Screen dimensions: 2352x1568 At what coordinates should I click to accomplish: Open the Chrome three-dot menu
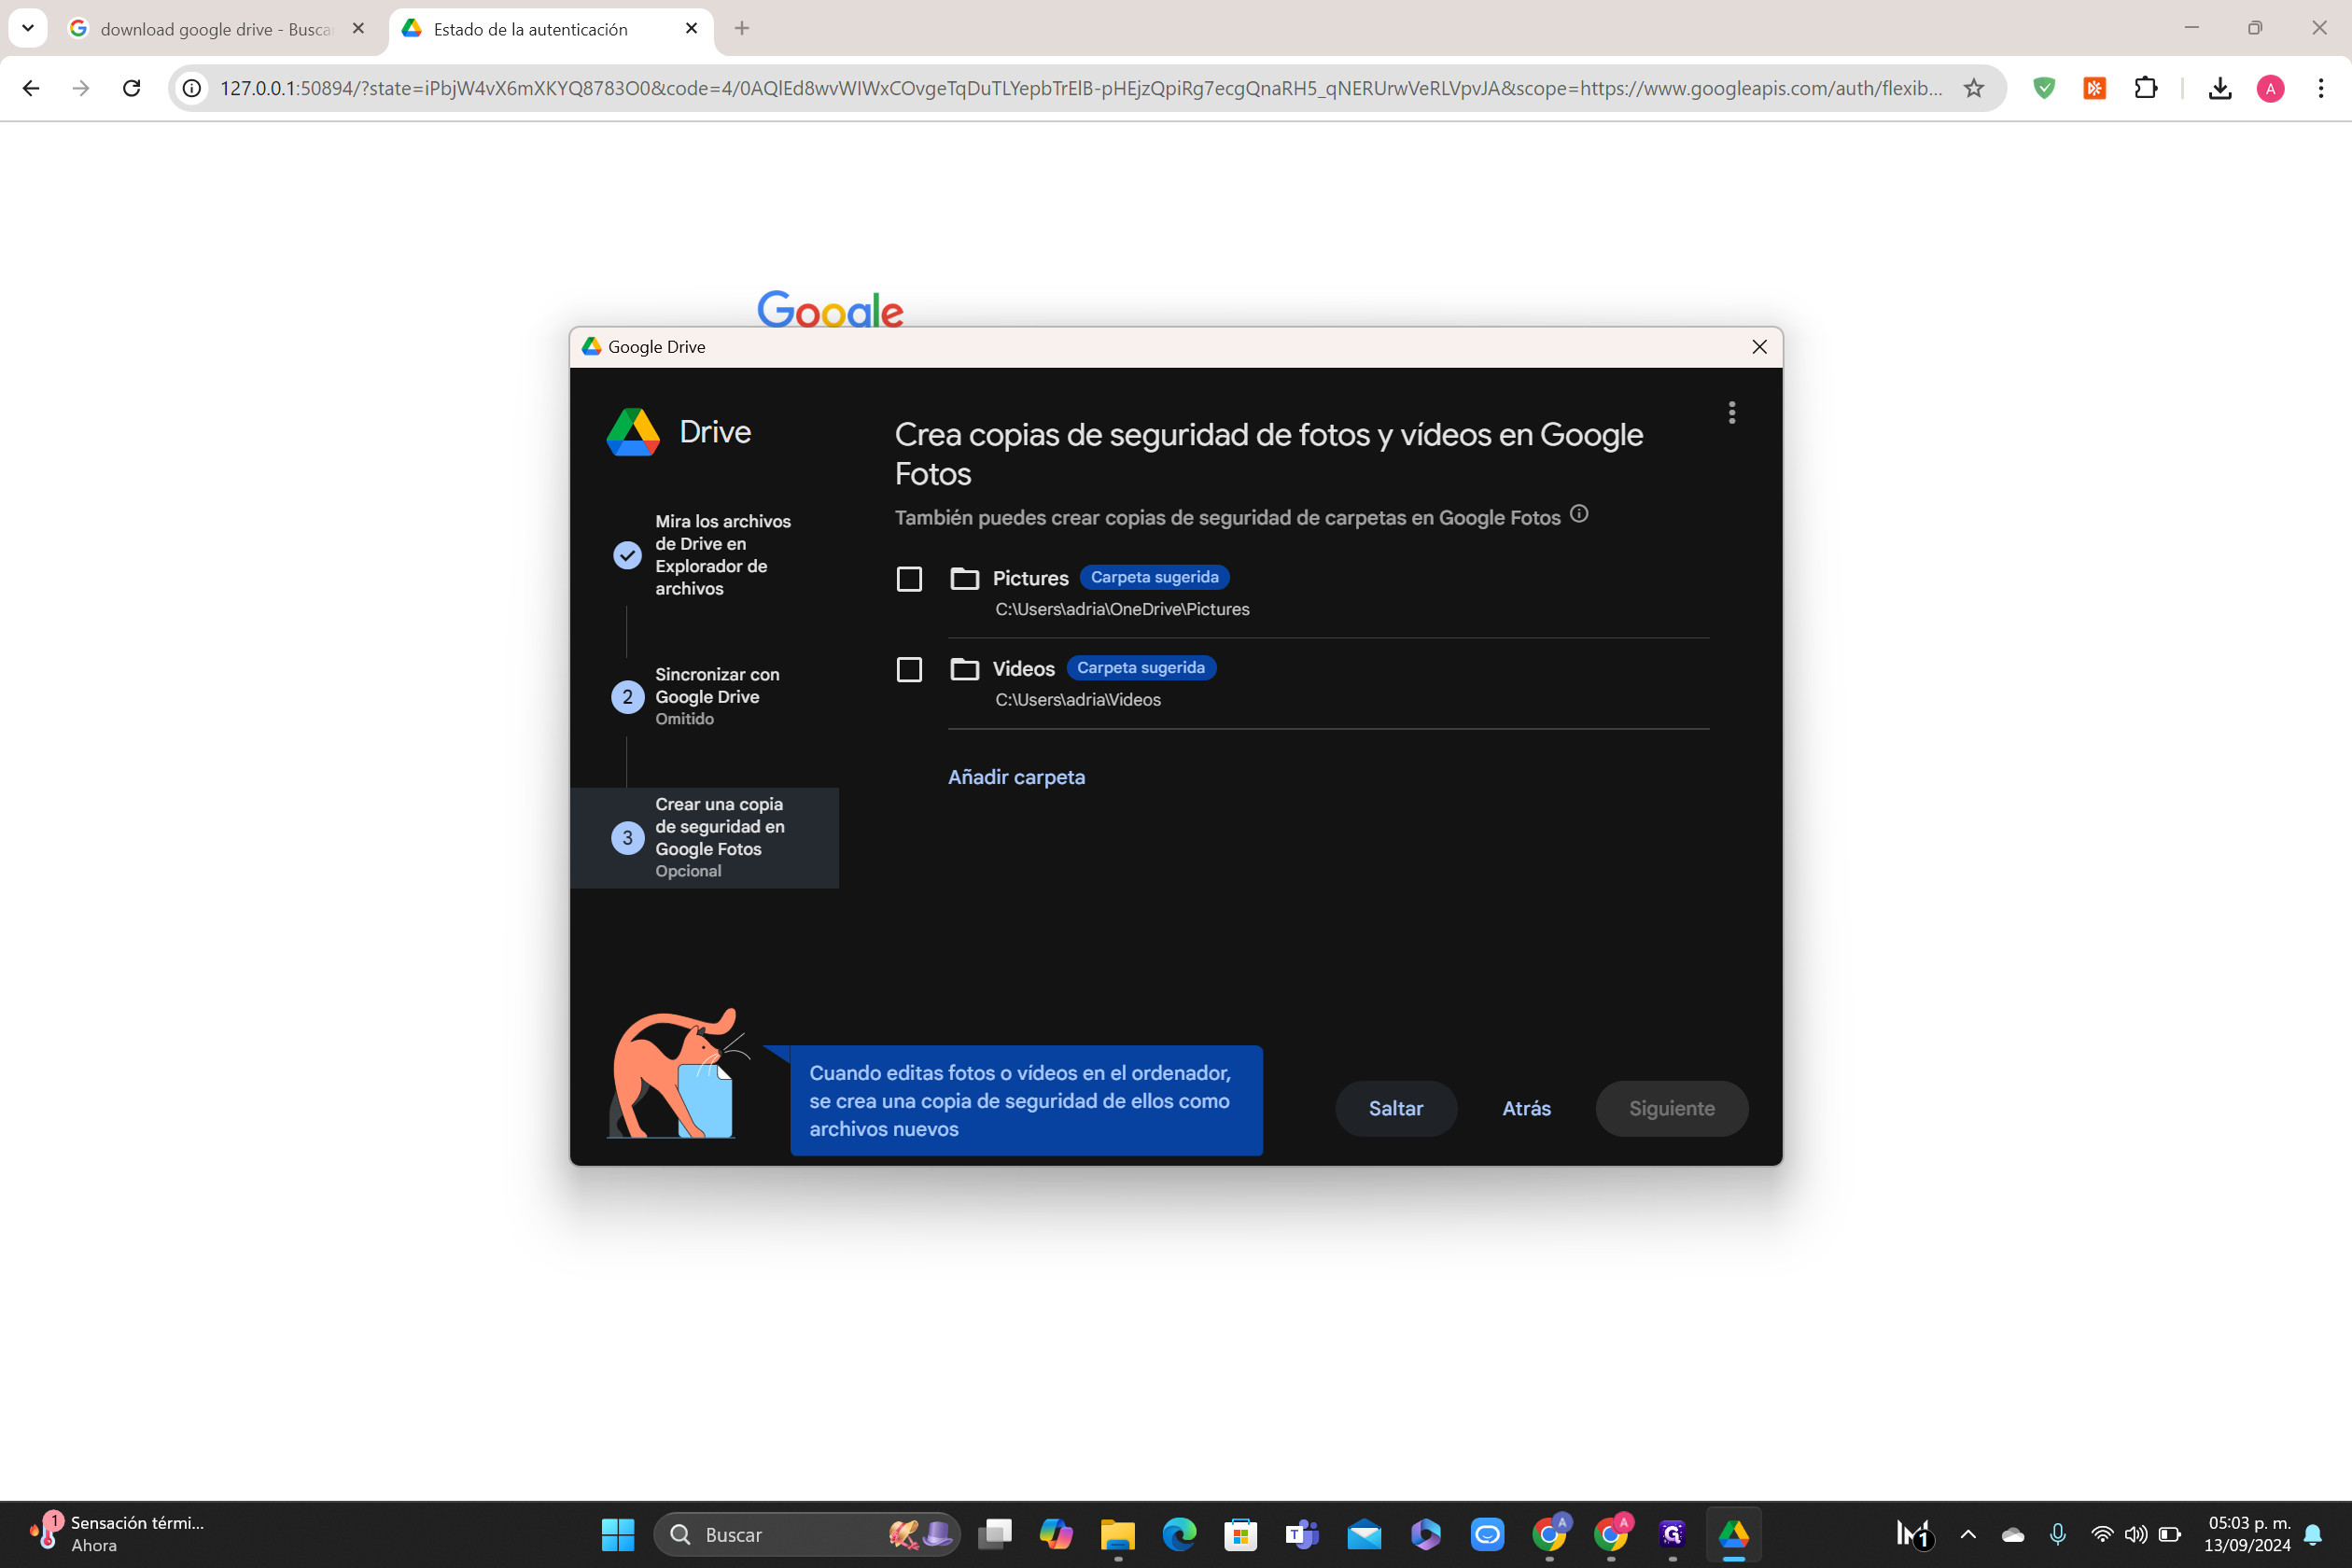2321,88
